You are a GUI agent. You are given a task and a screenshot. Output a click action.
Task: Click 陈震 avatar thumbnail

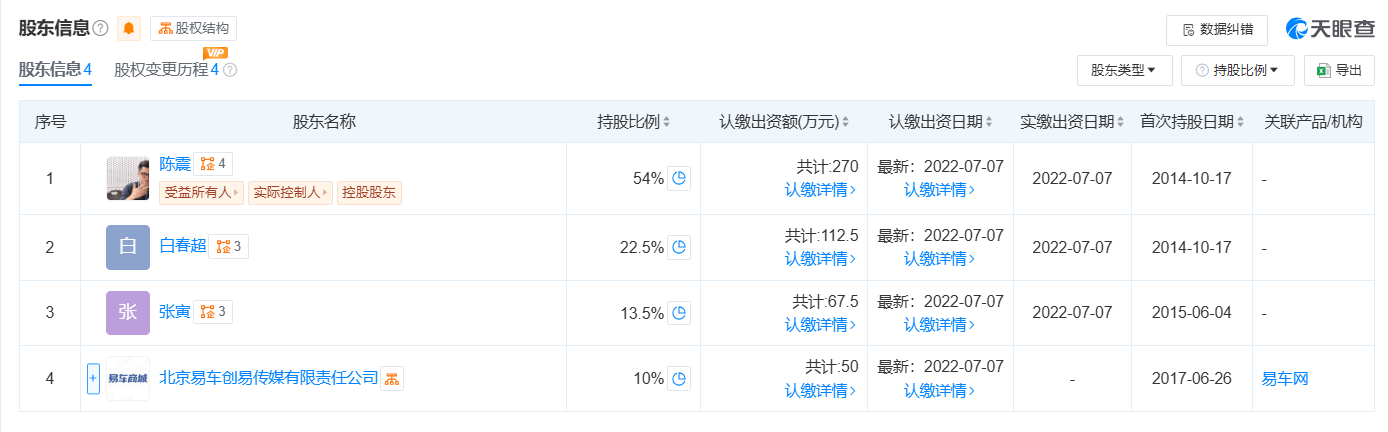pos(127,178)
